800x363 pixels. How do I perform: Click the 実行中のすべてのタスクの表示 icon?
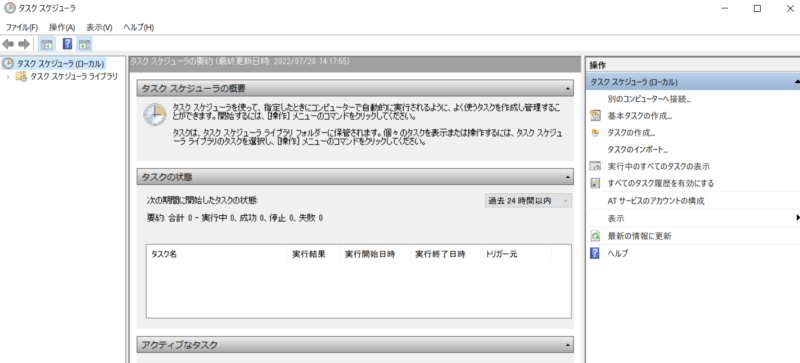coord(595,166)
